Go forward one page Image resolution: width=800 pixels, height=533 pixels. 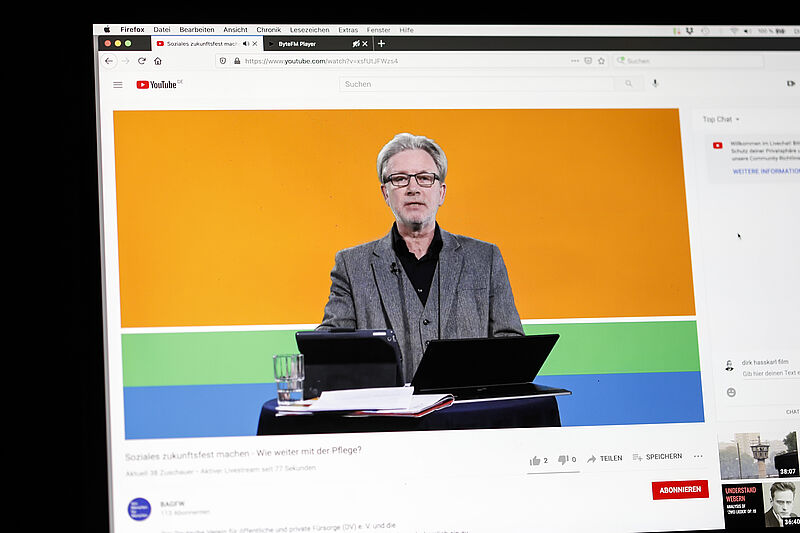126,61
